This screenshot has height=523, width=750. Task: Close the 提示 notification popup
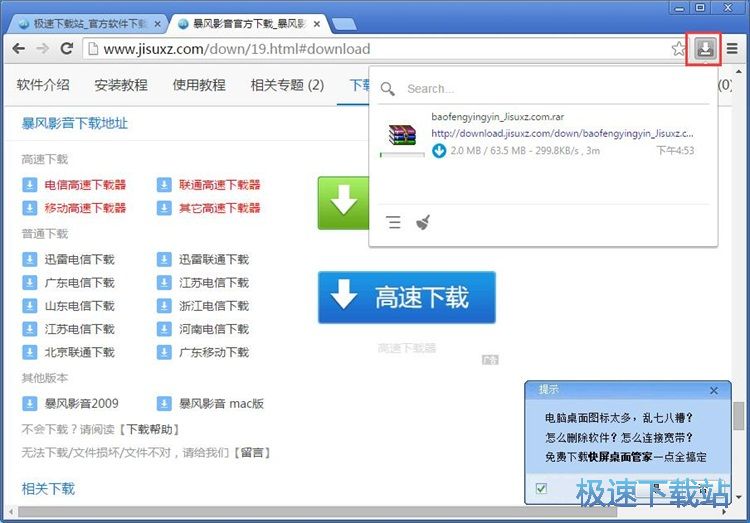(x=713, y=390)
